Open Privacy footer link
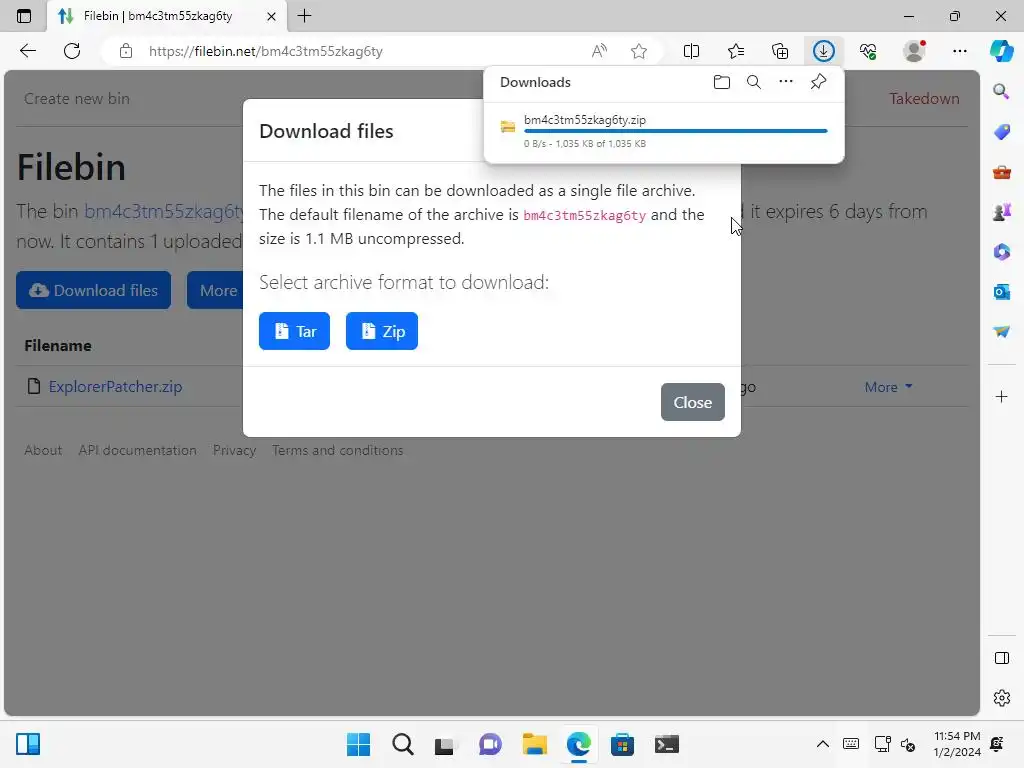This screenshot has width=1024, height=768. [234, 450]
